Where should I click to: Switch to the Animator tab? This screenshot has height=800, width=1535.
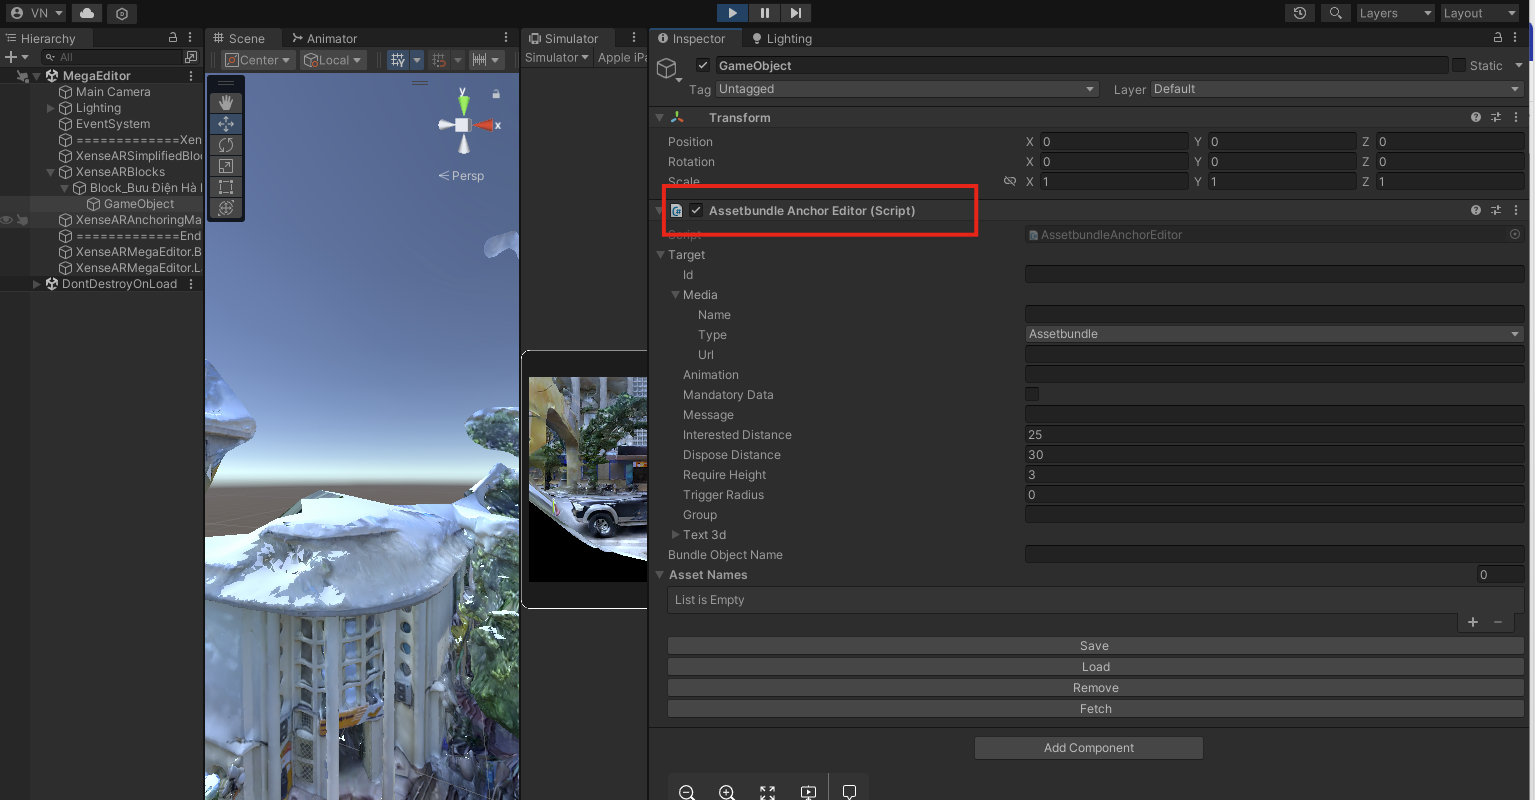click(324, 38)
